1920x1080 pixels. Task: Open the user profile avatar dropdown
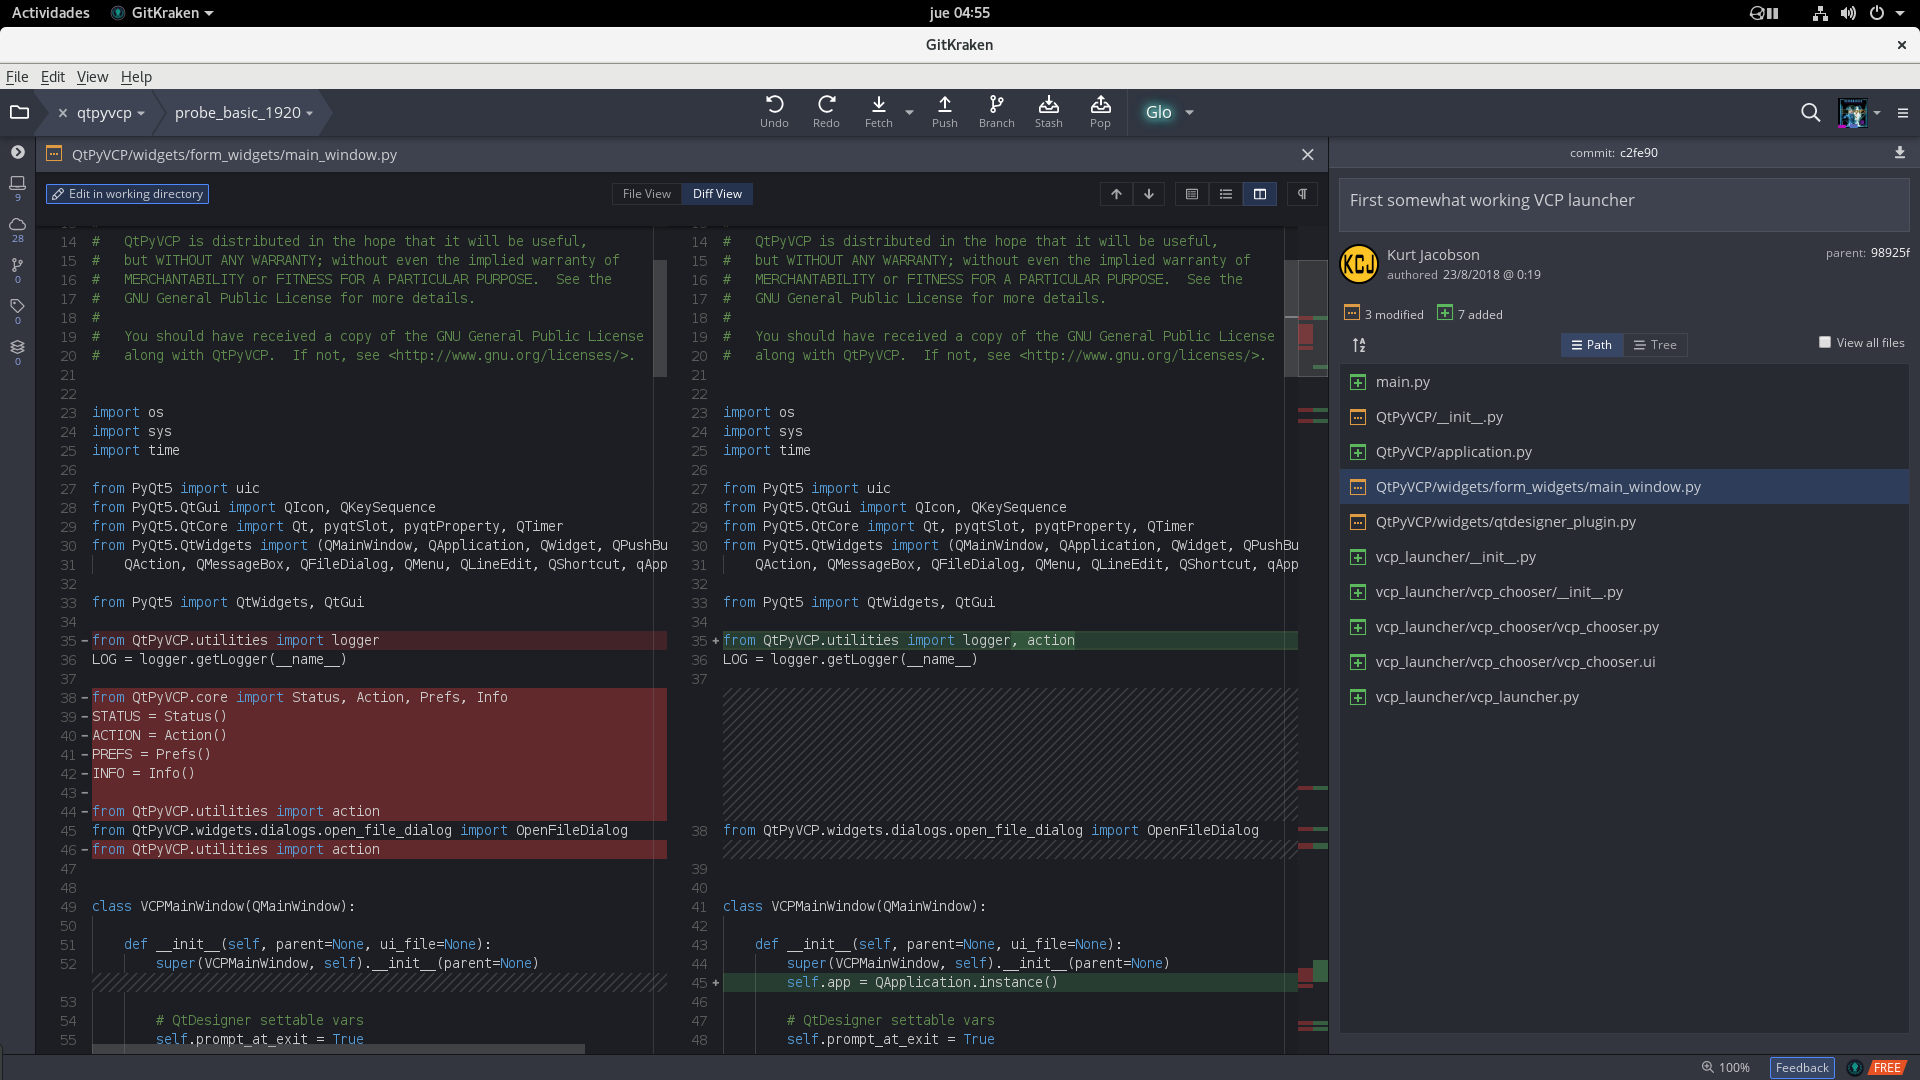pyautogui.click(x=1859, y=113)
